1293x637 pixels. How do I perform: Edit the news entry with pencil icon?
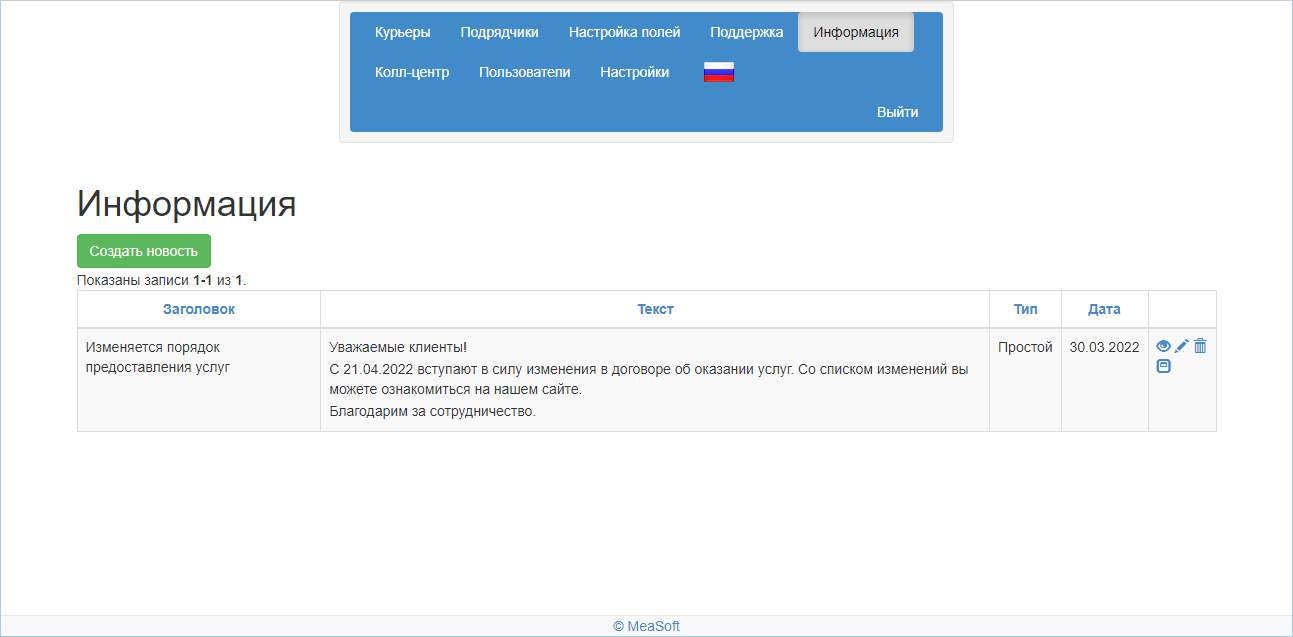coord(1182,346)
